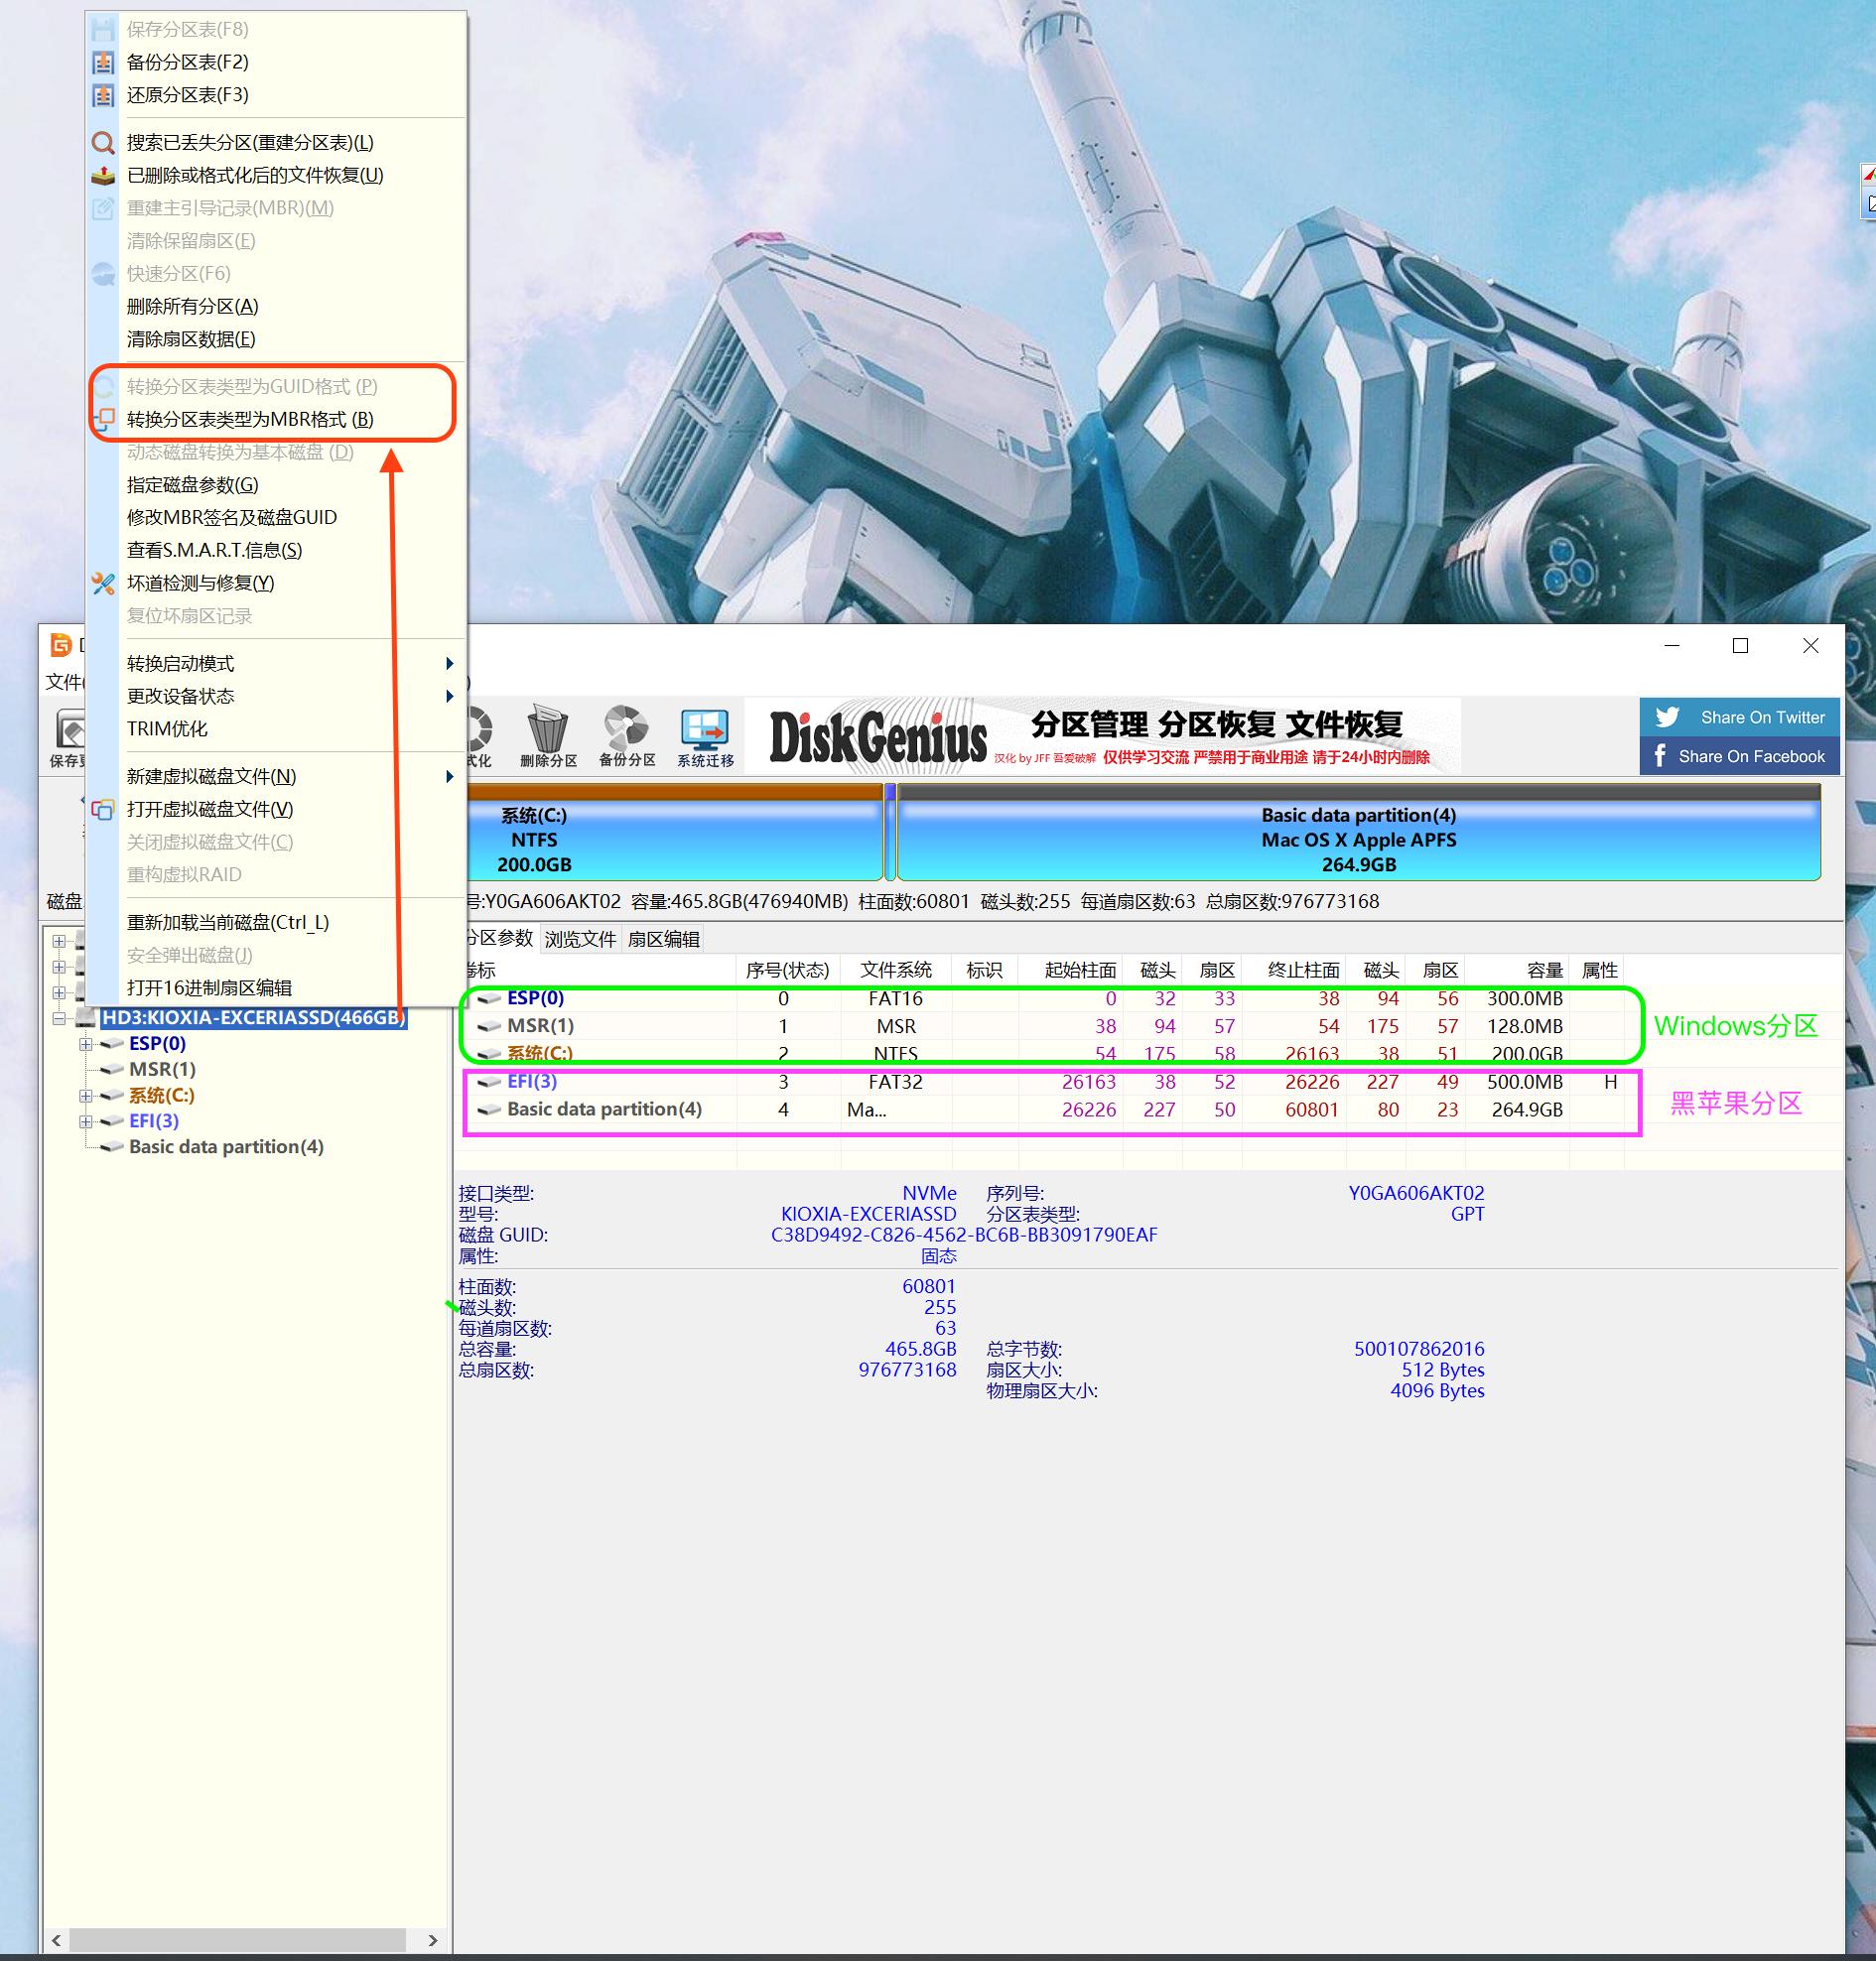
Task: Expand the 更改设备状态 submenu
Action: point(276,696)
